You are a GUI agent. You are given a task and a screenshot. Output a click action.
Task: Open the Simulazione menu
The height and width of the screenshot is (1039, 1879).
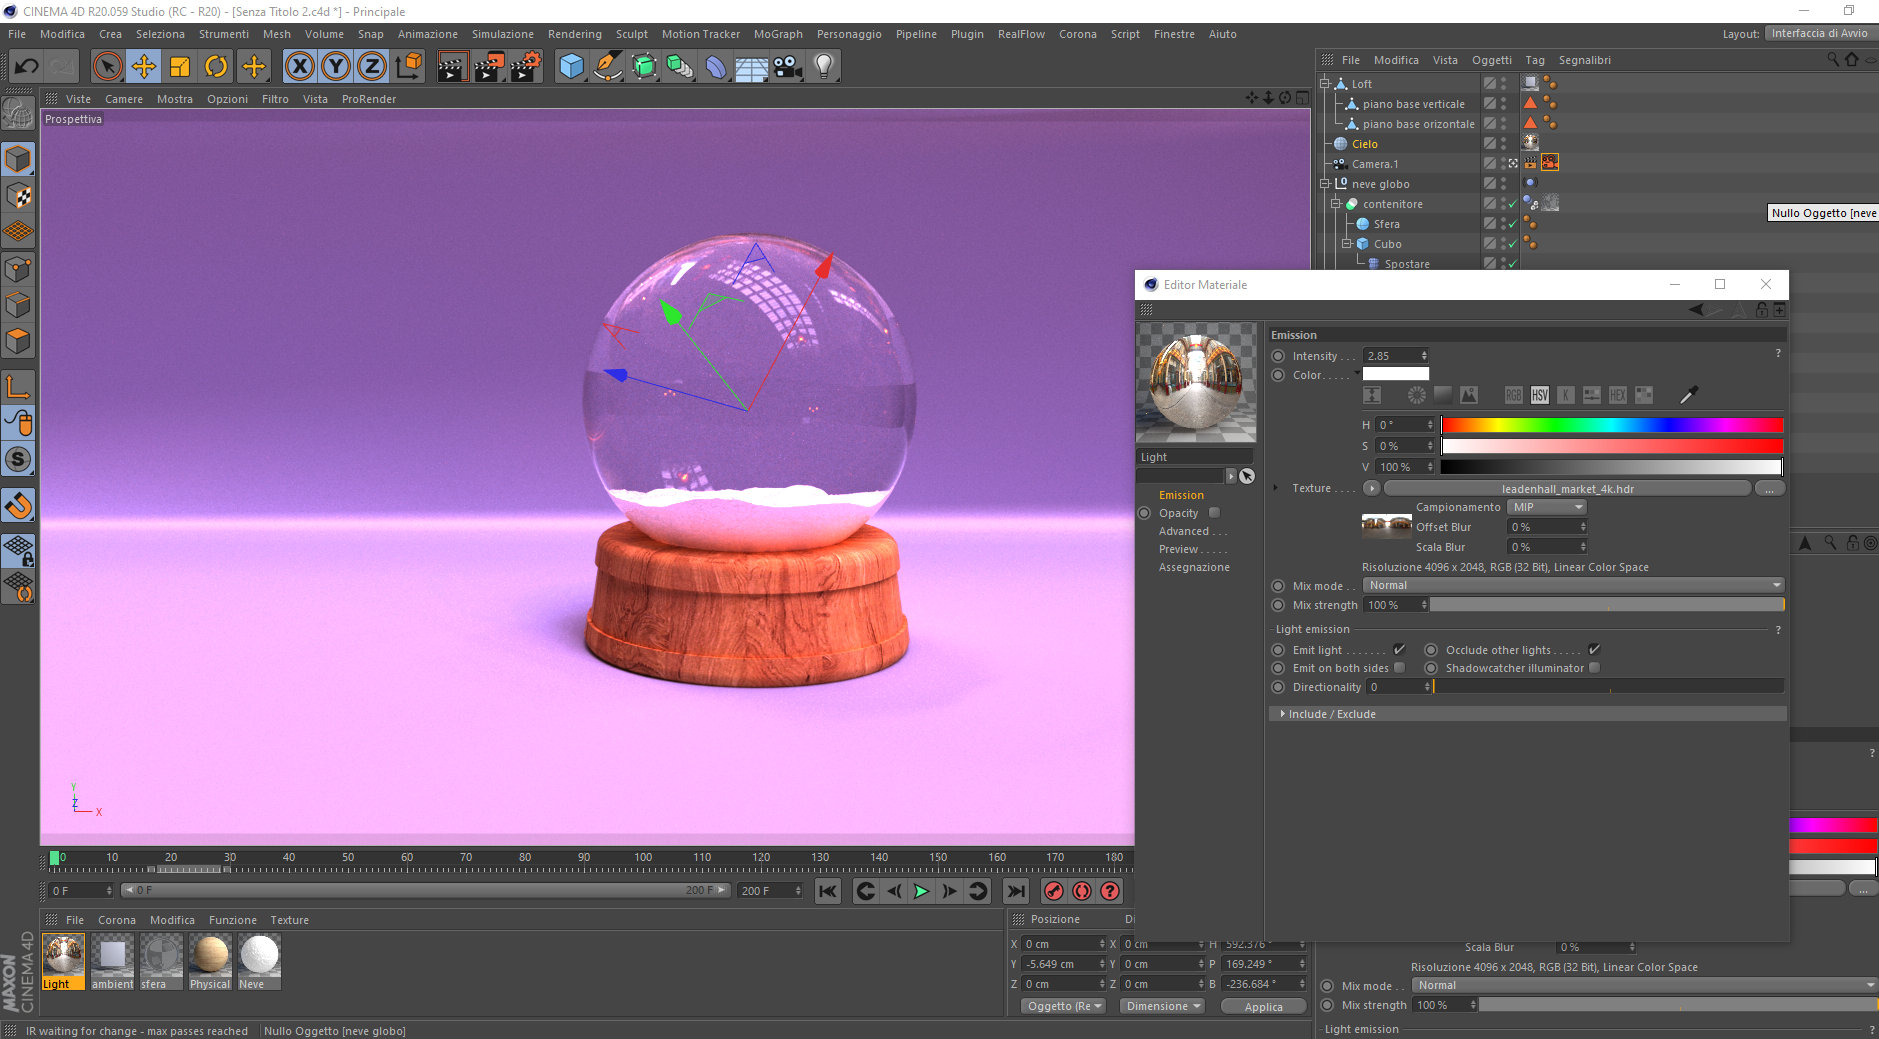pyautogui.click(x=503, y=34)
